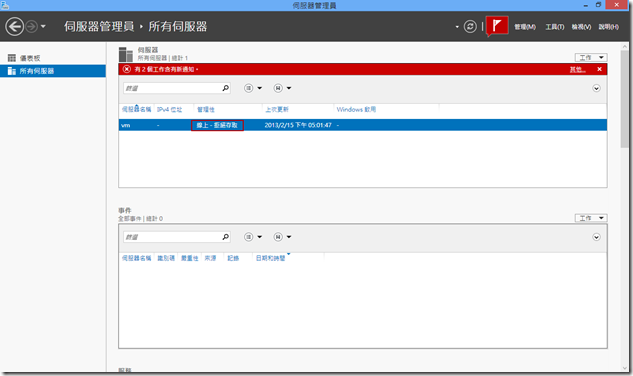633x376 pixels.
Task: Click the 所有伺服器 sidebar icon
Action: click(12, 71)
